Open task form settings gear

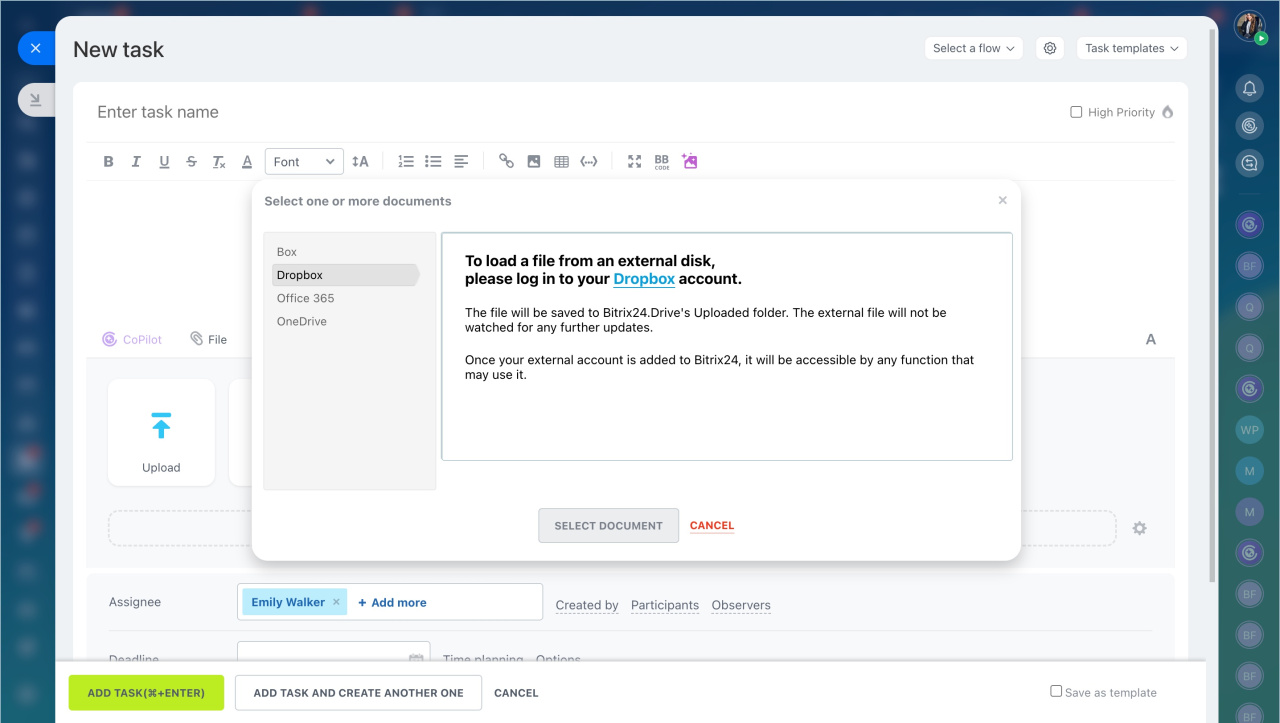point(1049,48)
